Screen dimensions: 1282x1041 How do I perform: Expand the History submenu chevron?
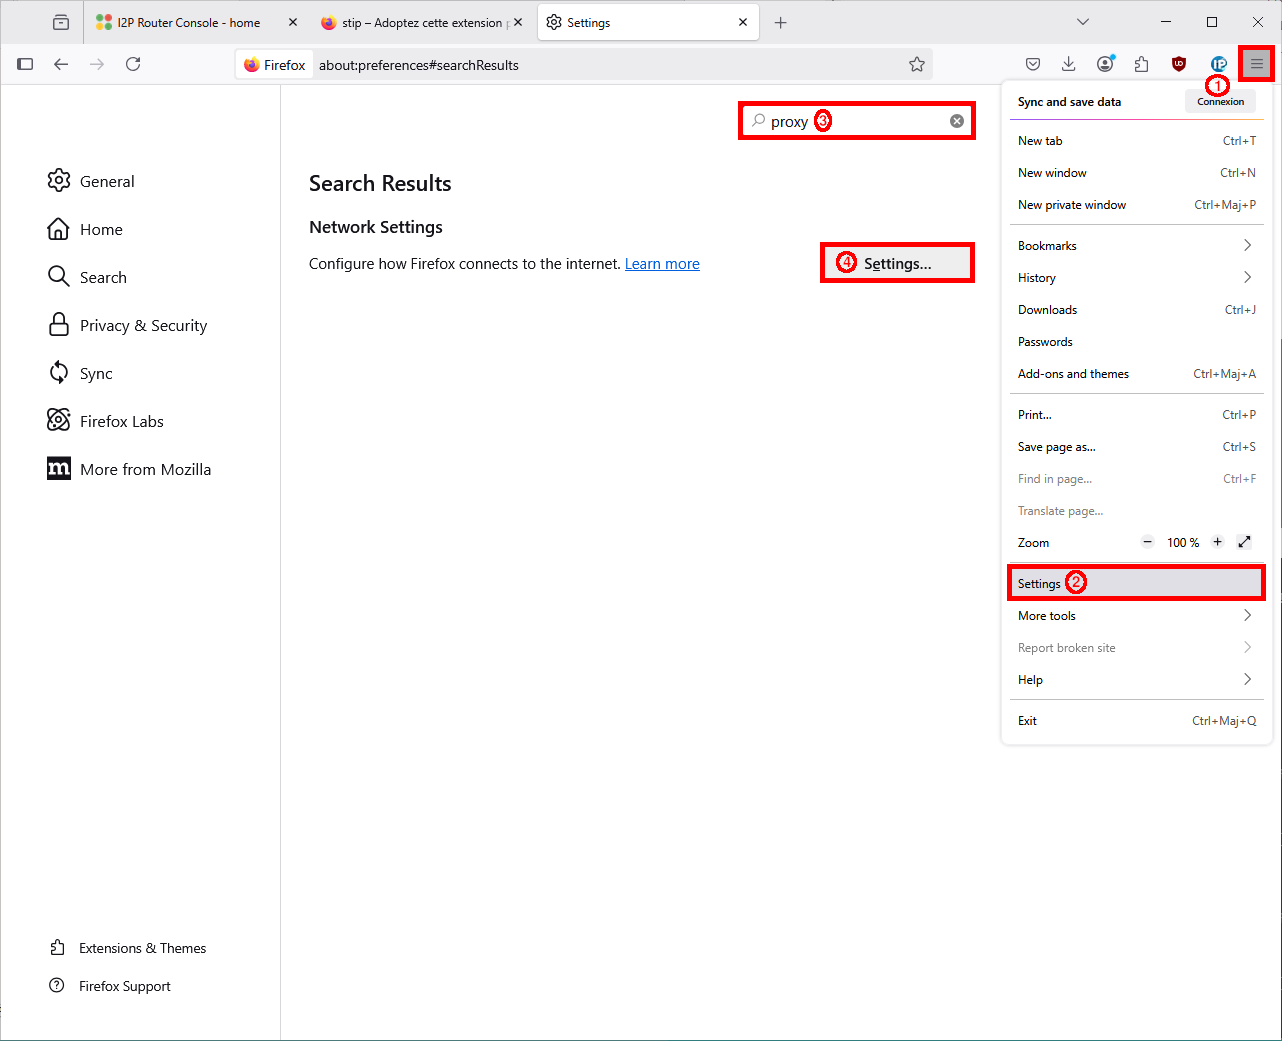tap(1247, 277)
